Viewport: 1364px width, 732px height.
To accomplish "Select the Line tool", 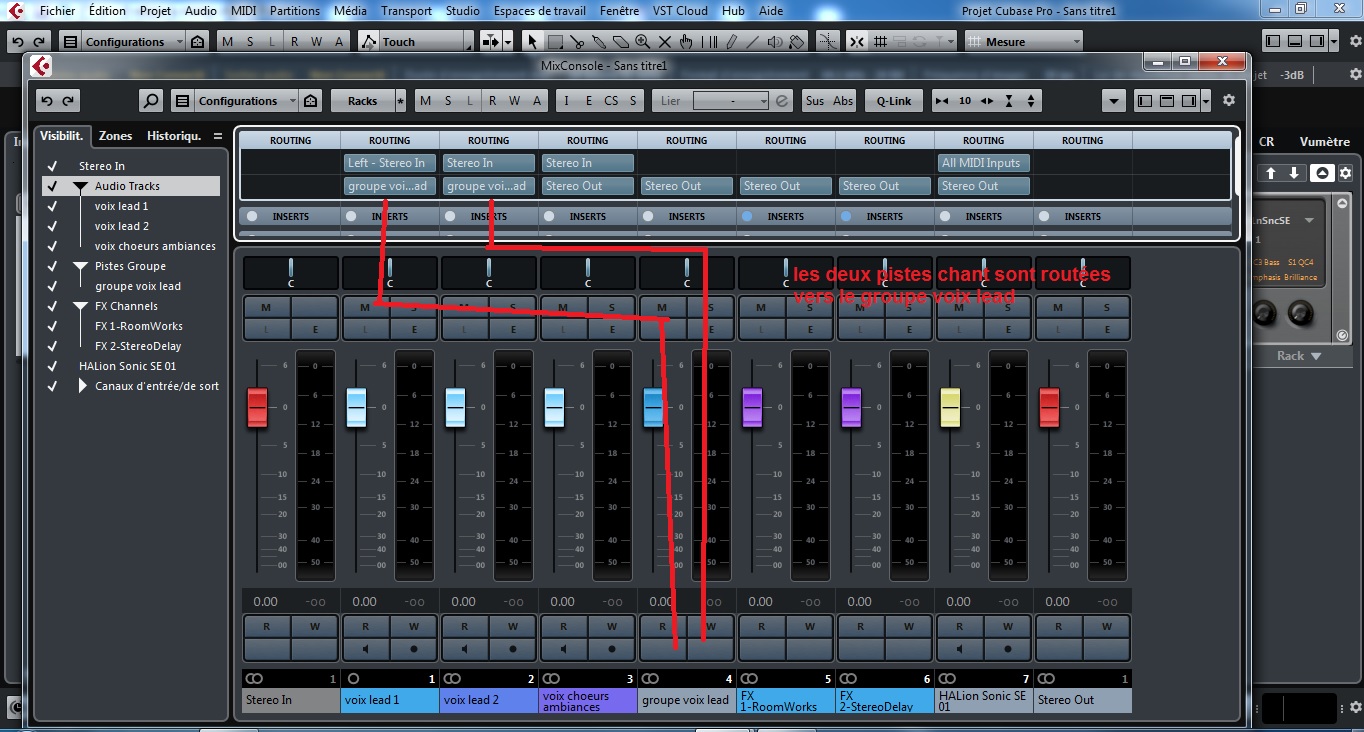I will (x=753, y=42).
